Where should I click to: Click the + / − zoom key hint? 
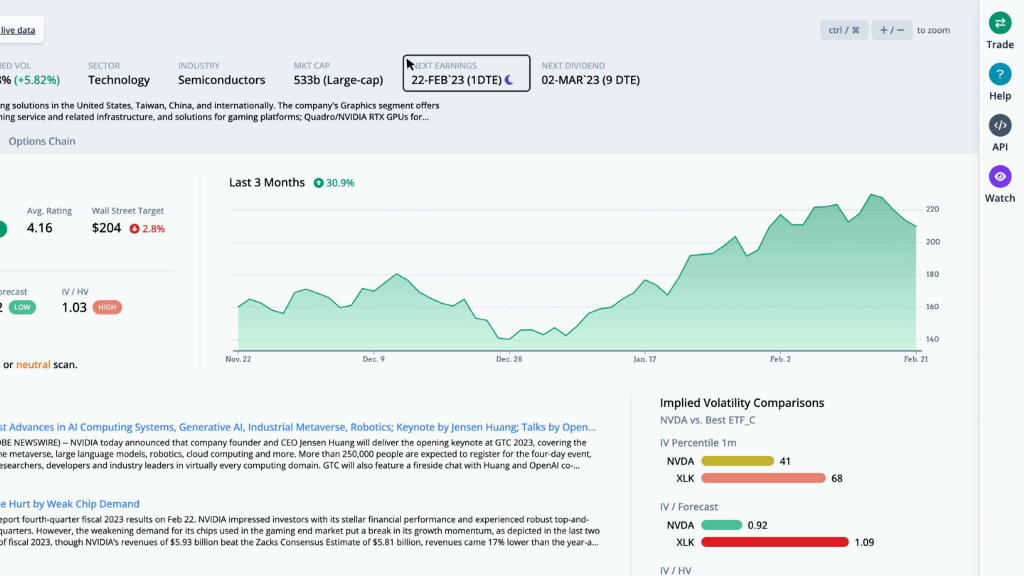click(x=892, y=30)
